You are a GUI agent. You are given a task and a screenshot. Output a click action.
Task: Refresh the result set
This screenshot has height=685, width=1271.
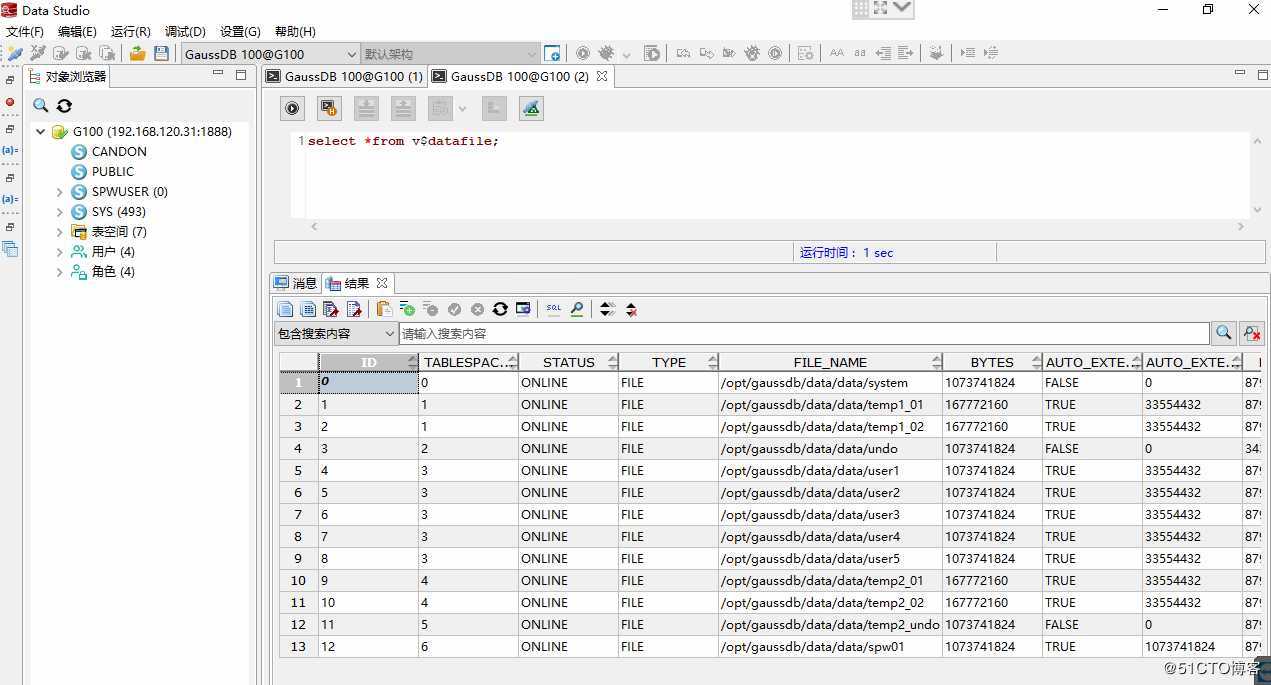coord(500,309)
